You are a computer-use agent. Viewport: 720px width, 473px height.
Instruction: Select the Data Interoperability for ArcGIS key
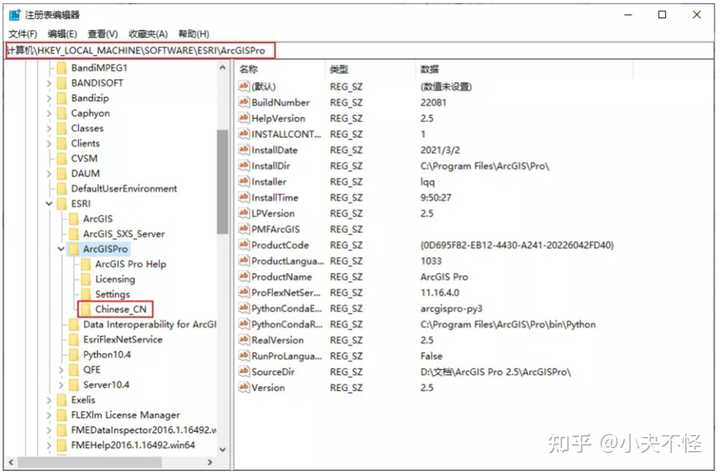pos(150,325)
